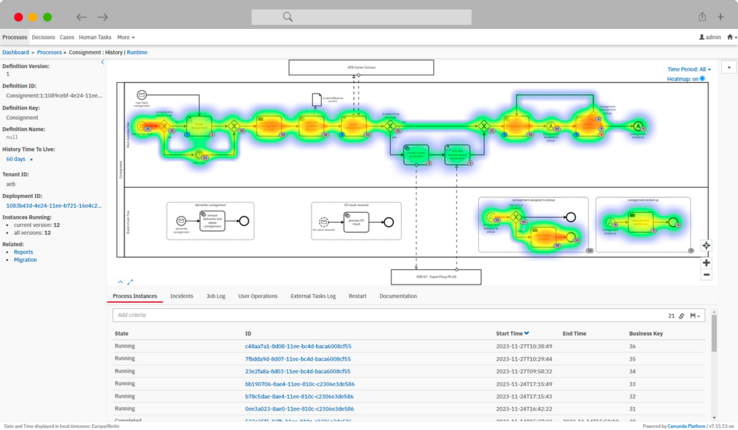738x430 pixels.
Task: Open the Time Period dropdown
Action: click(x=689, y=69)
